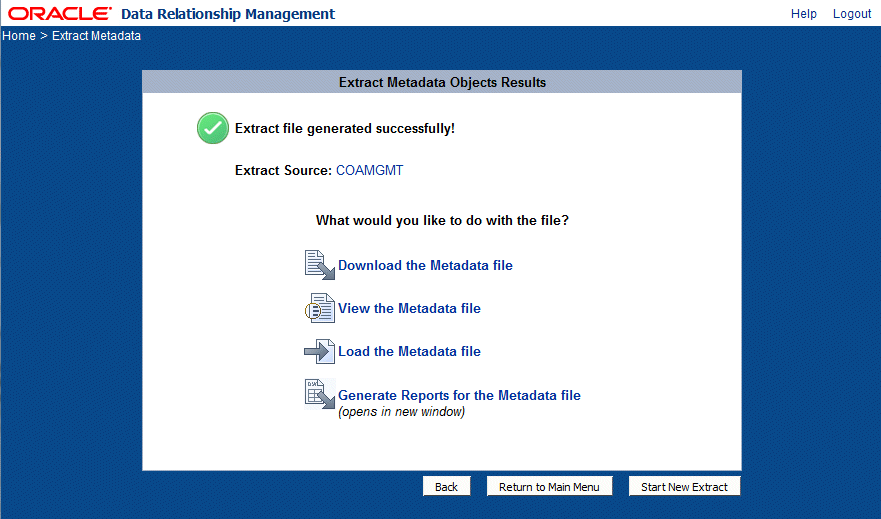Viewport: 881px width, 519px height.
Task: Click the green success checkmark icon
Action: point(213,128)
